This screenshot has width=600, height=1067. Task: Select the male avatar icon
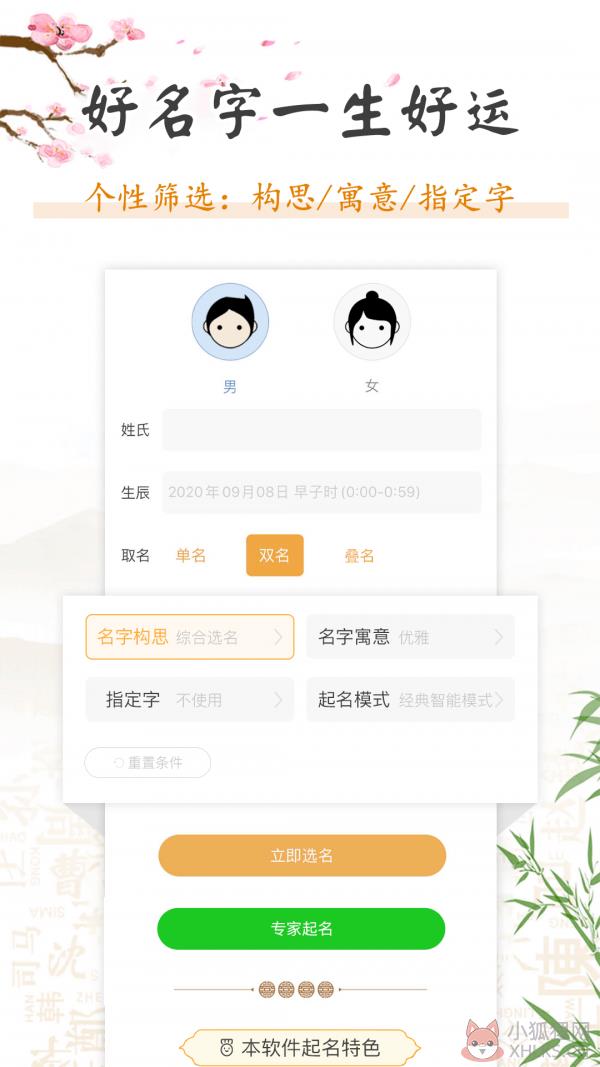point(230,322)
